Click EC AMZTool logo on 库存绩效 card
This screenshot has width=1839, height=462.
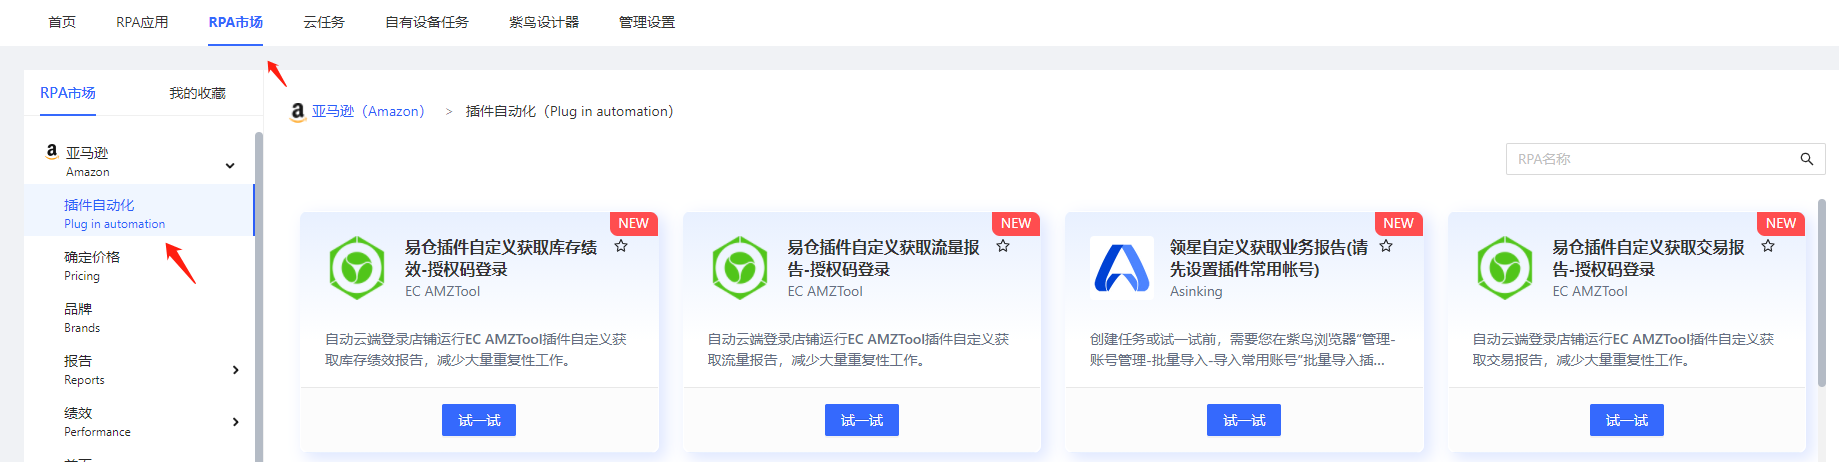(x=357, y=268)
